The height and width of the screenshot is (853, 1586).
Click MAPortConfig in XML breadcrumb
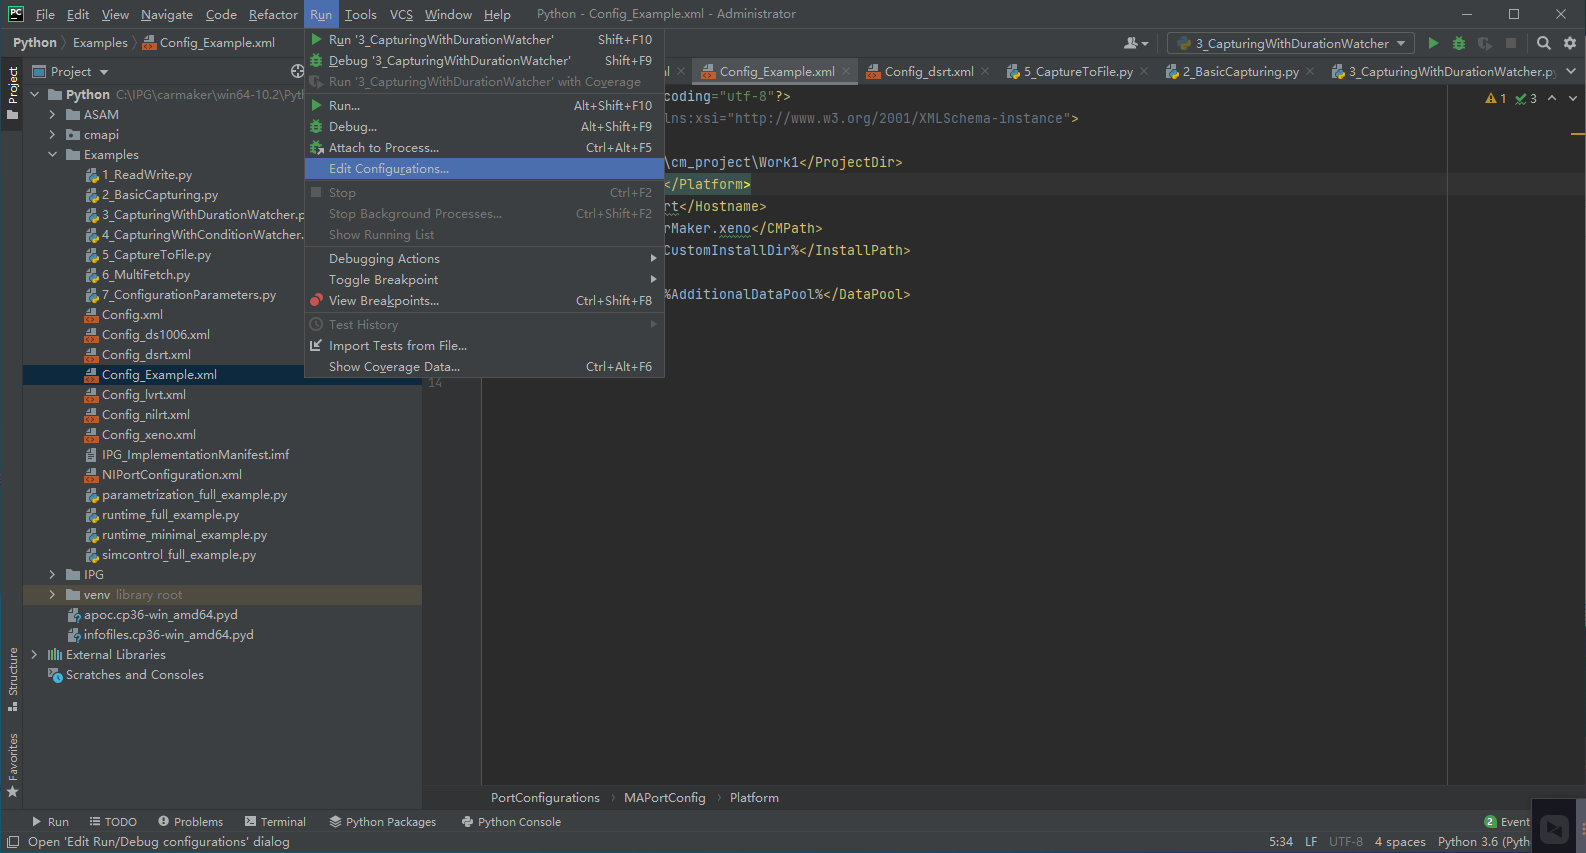(x=665, y=798)
